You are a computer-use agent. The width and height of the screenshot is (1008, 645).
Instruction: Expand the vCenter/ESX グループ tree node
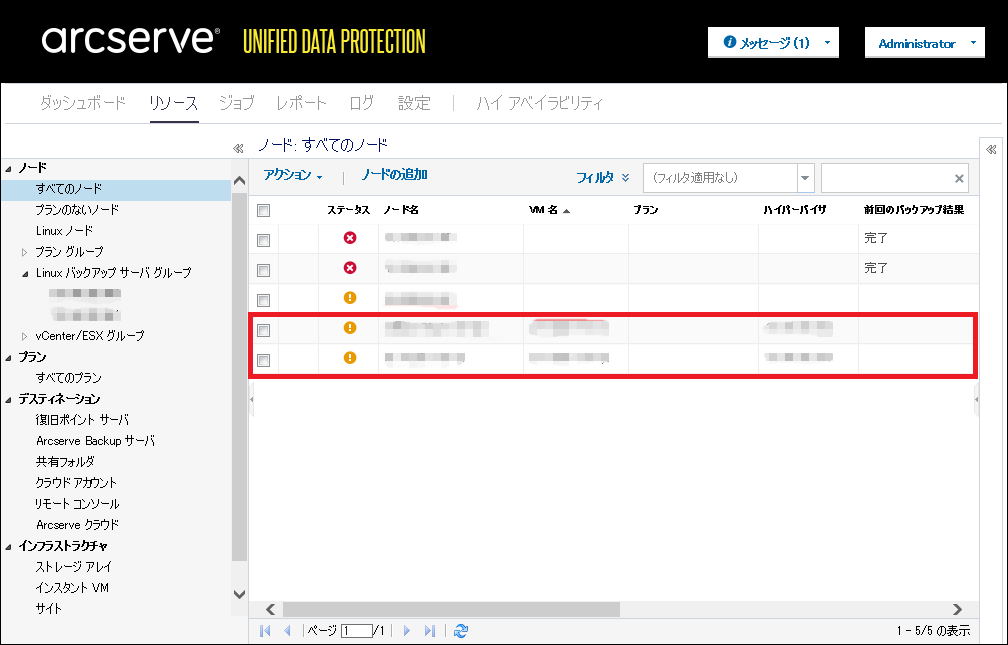point(25,336)
